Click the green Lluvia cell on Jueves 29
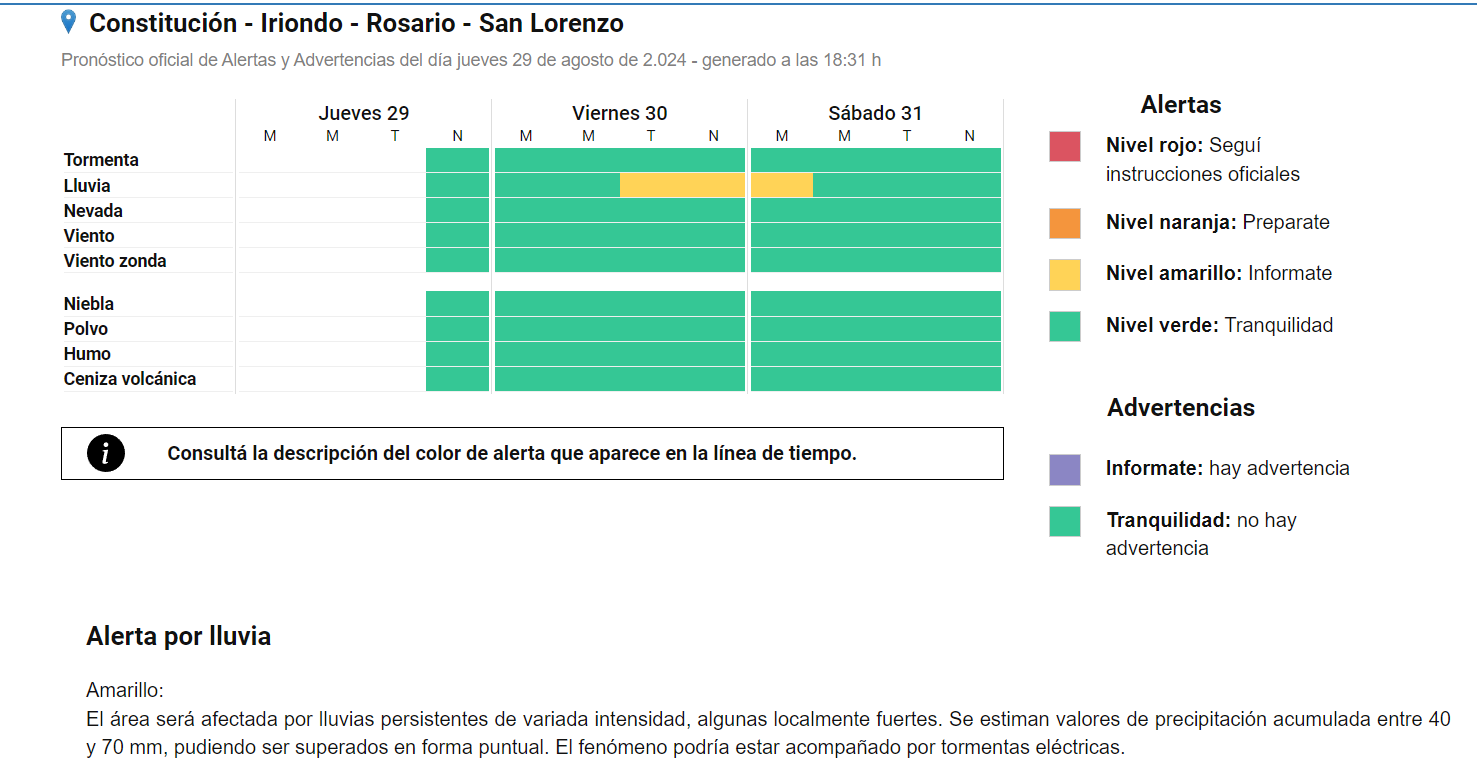The height and width of the screenshot is (775, 1477). click(458, 185)
